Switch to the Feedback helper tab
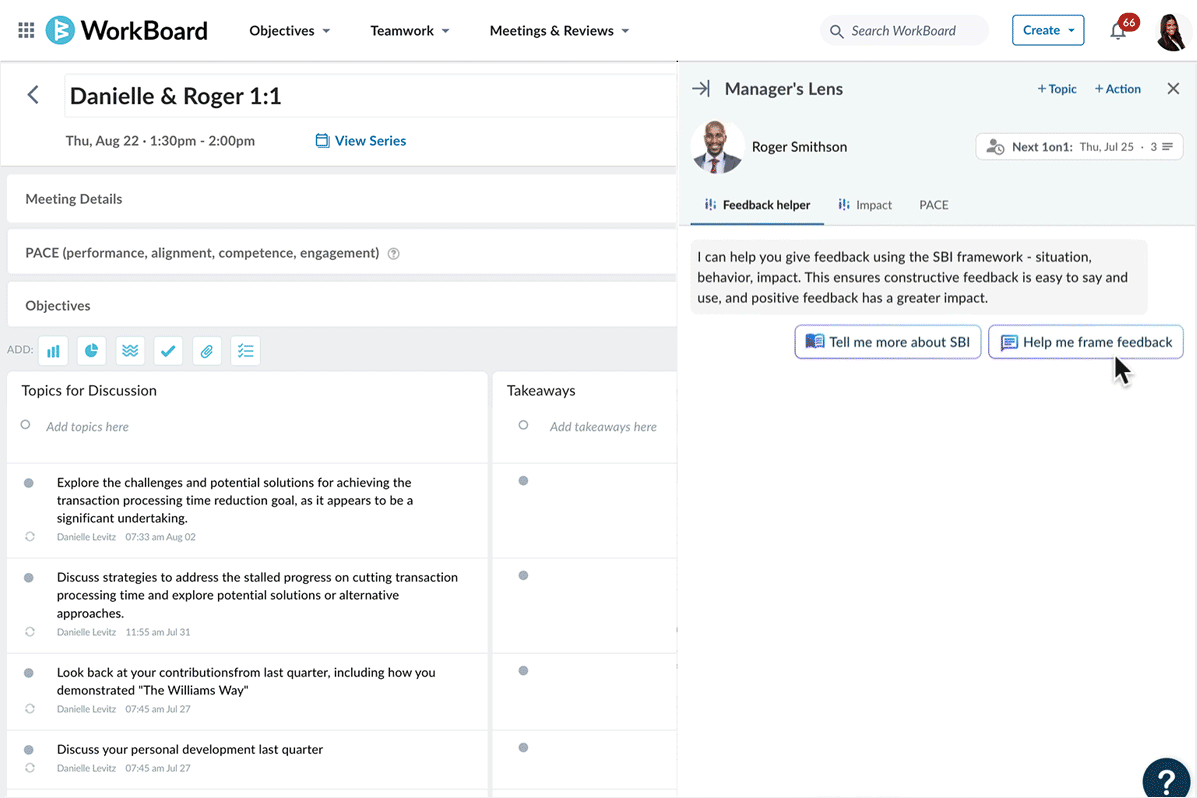The height and width of the screenshot is (798, 1197). pos(757,205)
